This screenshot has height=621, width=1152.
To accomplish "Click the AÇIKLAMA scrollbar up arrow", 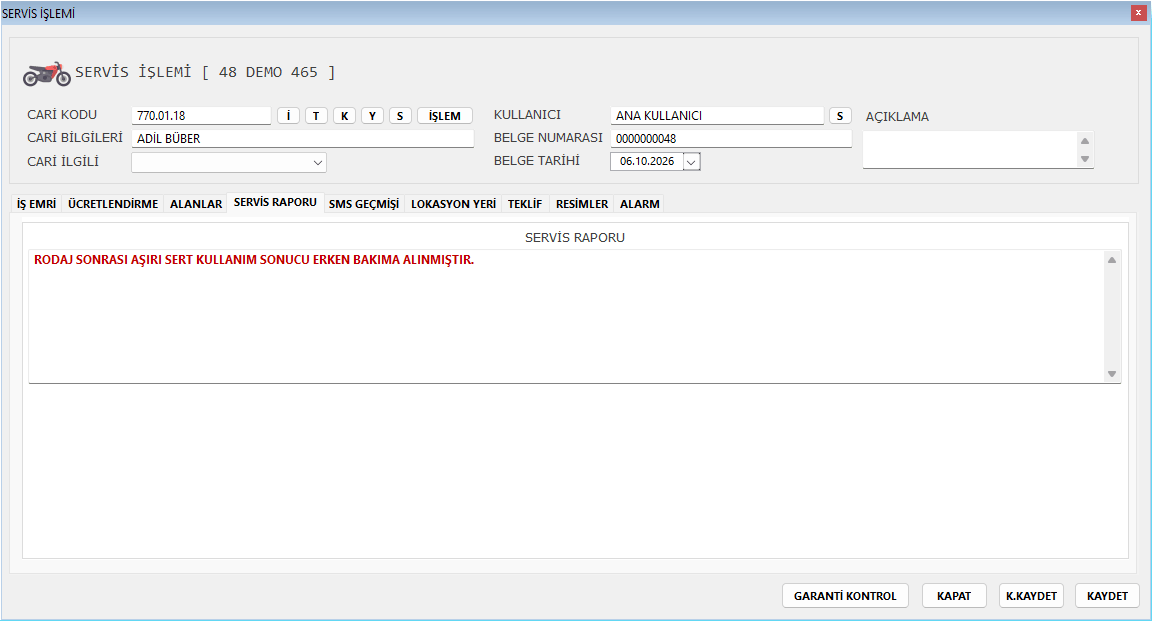I will 1085,140.
